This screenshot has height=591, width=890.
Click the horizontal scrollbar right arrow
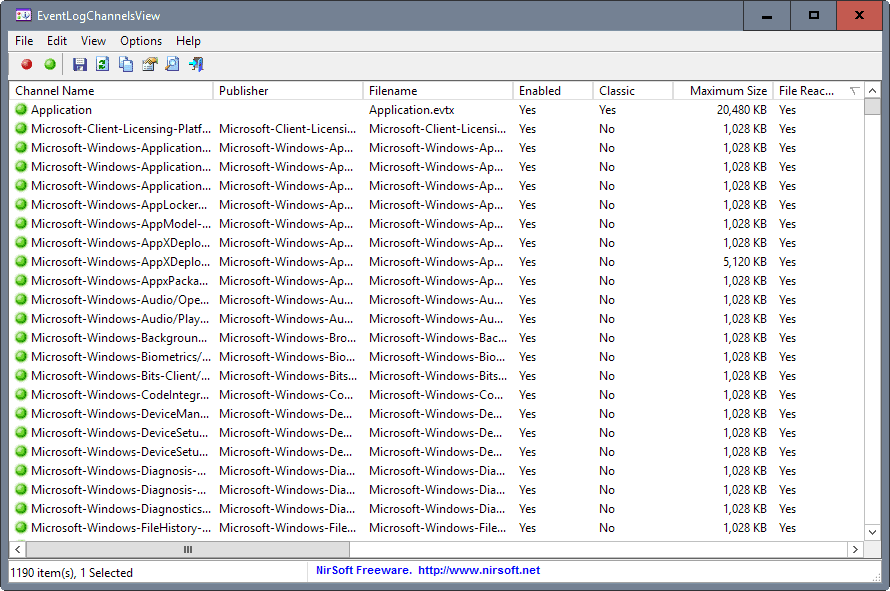pos(855,549)
